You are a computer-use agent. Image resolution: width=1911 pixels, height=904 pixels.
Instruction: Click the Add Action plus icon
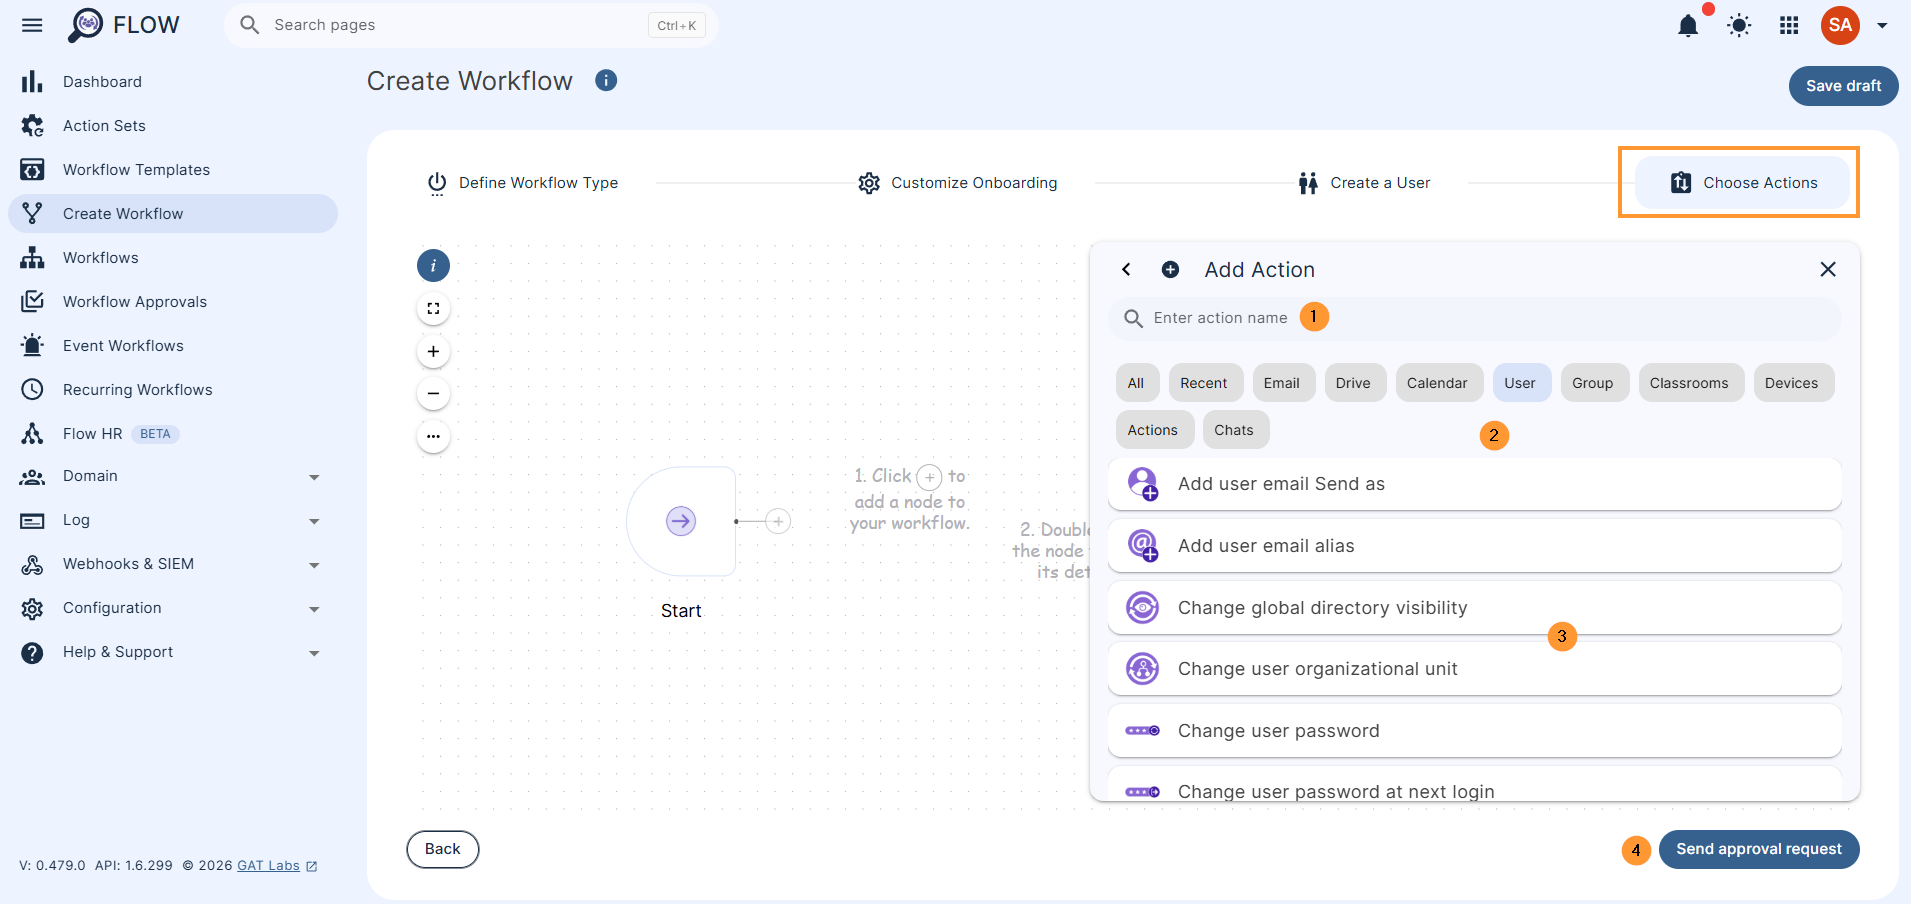point(1170,270)
